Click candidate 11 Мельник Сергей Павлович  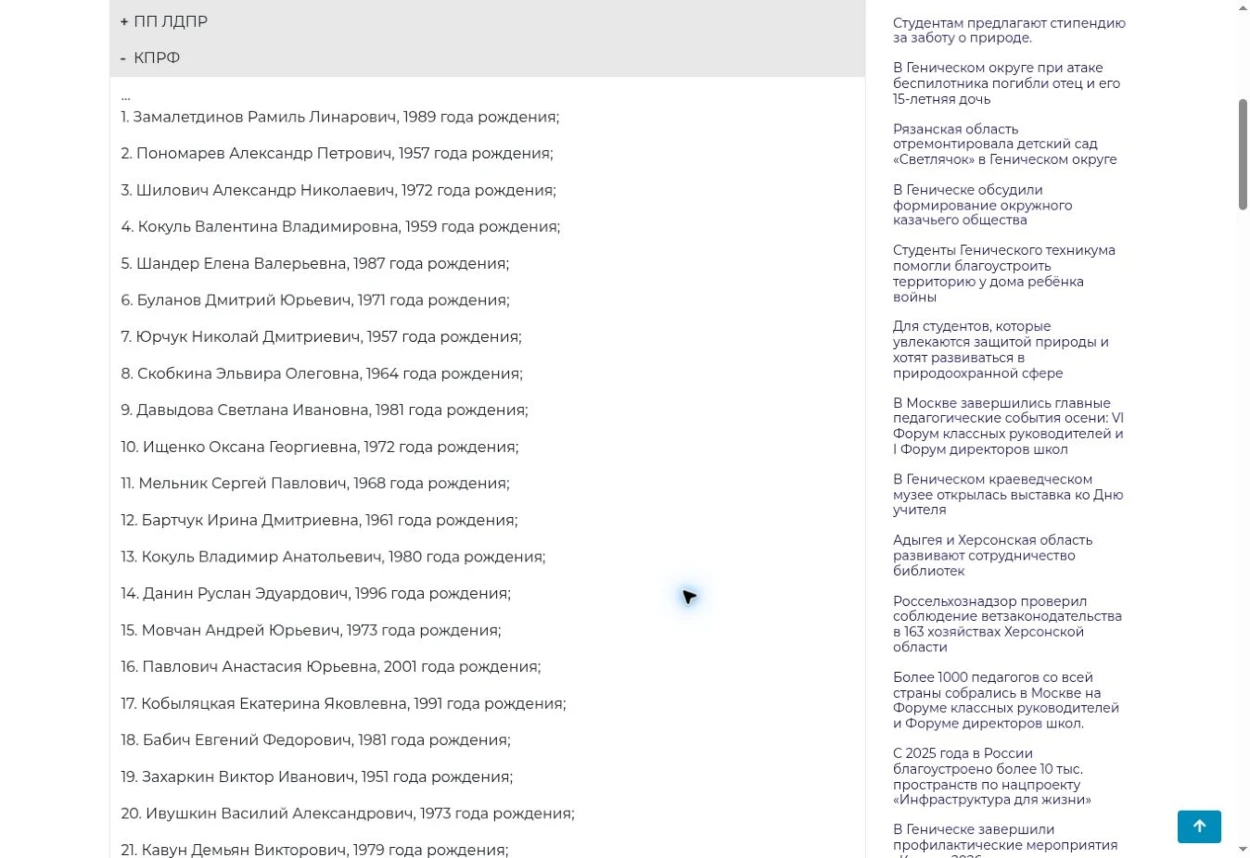[x=315, y=484]
